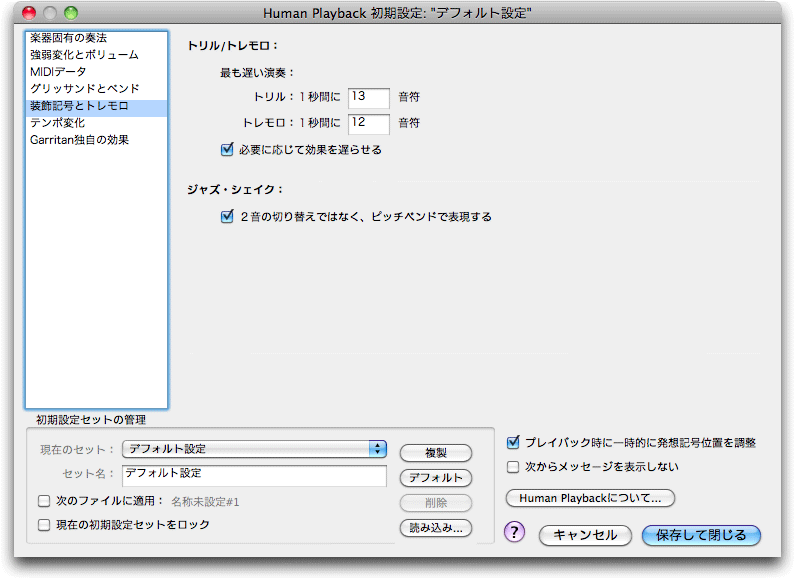Viewport: 795px width, 580px height.
Task: Toggle ジャズ・シェイク pitch bend checkbox
Action: [x=227, y=216]
